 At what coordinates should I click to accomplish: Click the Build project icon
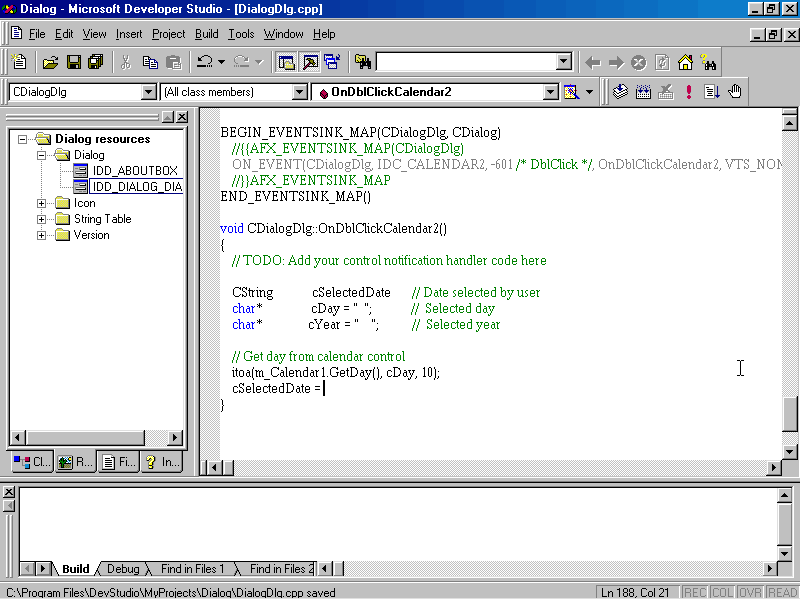point(643,92)
